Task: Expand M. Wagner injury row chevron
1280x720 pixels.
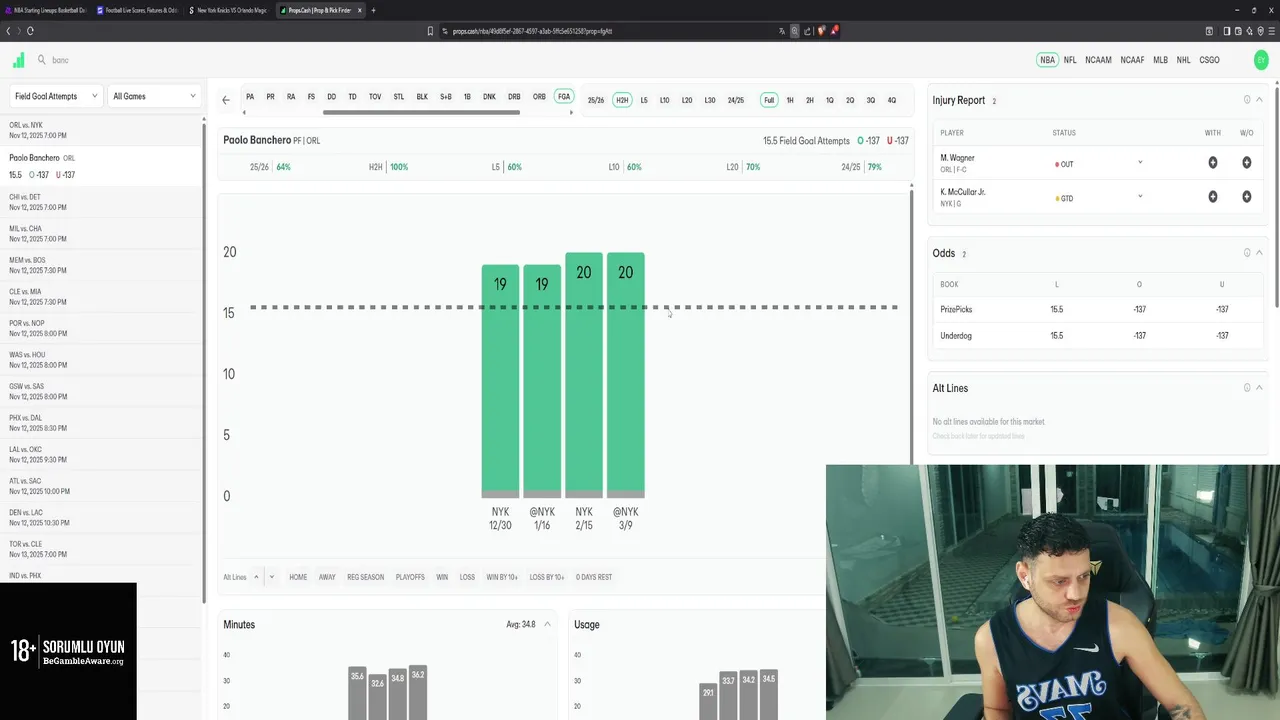Action: coord(1140,163)
